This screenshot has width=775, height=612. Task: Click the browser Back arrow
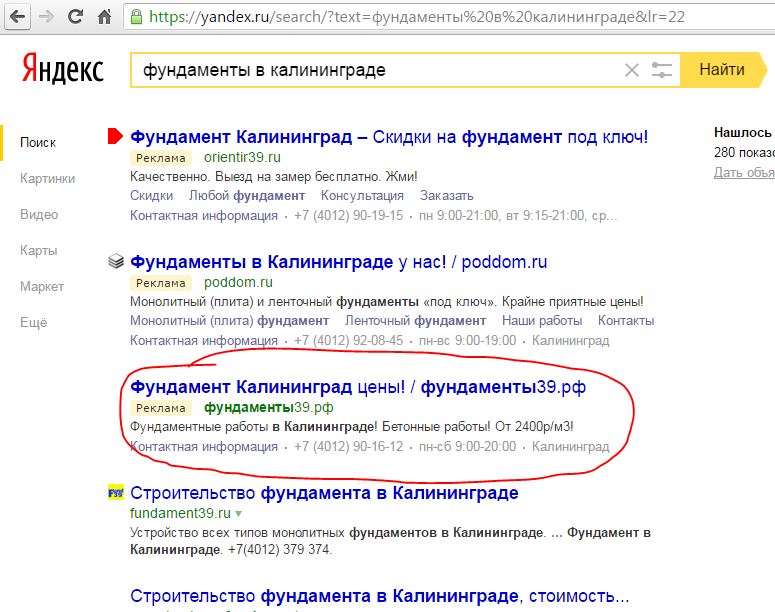(18, 17)
